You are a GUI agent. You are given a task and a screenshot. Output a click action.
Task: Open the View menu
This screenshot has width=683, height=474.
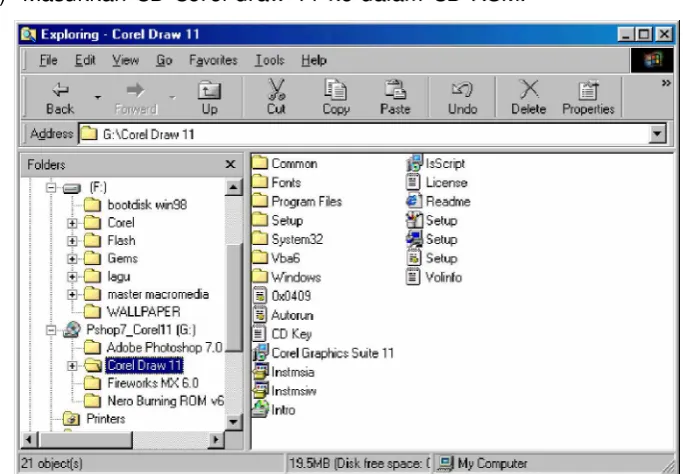[125, 60]
